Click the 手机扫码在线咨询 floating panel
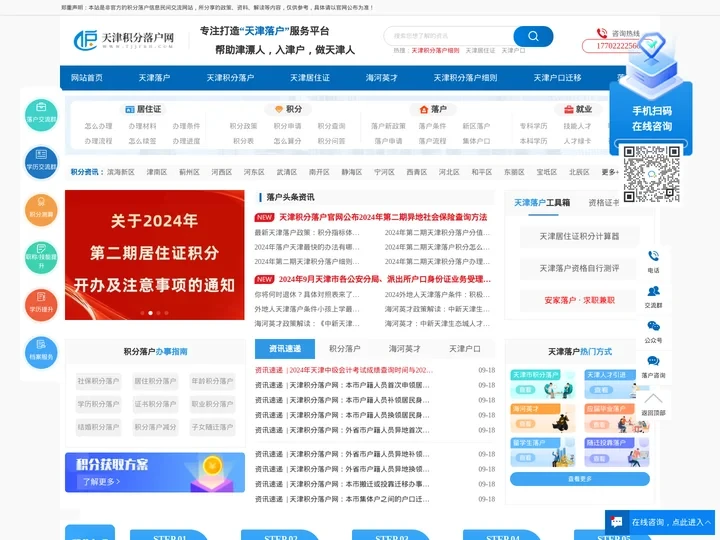Viewport: 720px width, 540px height. pyautogui.click(x=651, y=118)
